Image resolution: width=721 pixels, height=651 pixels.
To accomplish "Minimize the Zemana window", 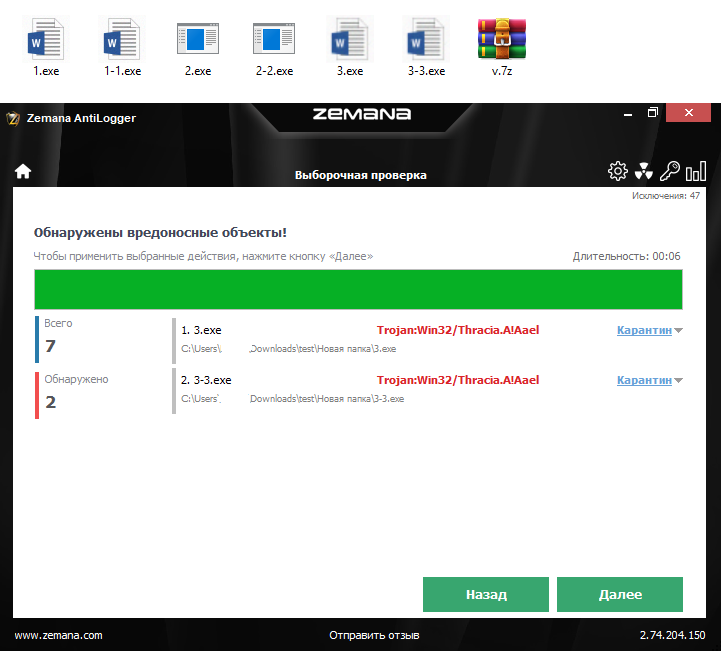I will (628, 113).
